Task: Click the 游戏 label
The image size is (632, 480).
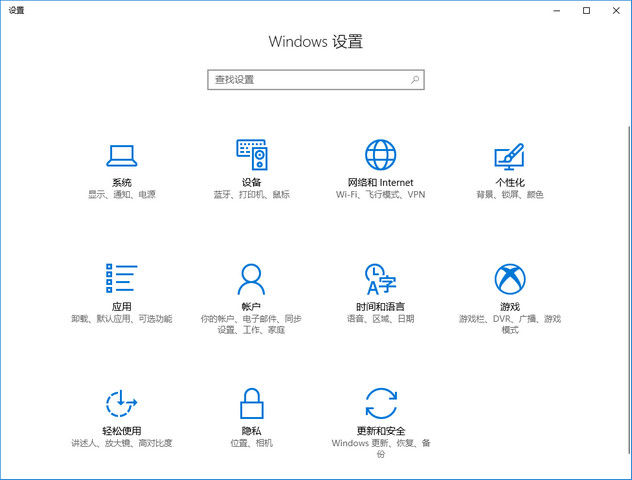Action: click(x=510, y=307)
